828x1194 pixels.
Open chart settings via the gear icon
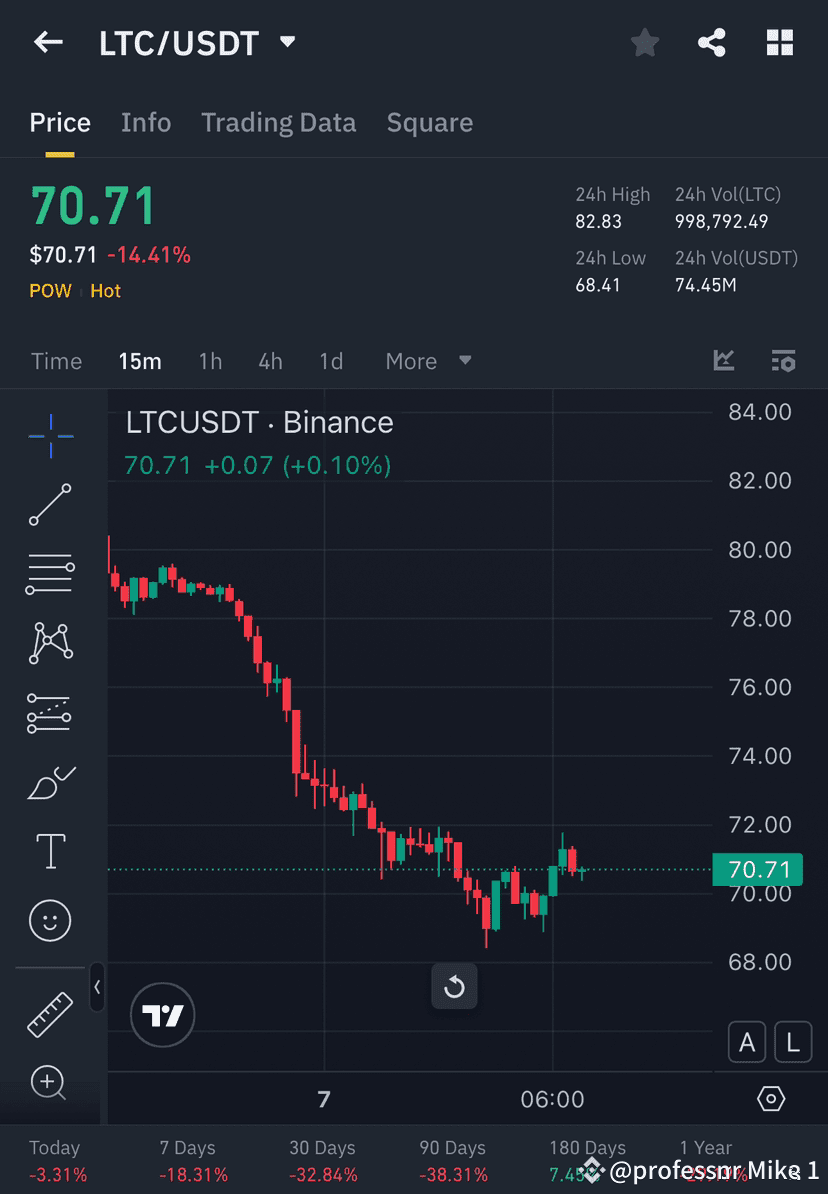point(770,1098)
